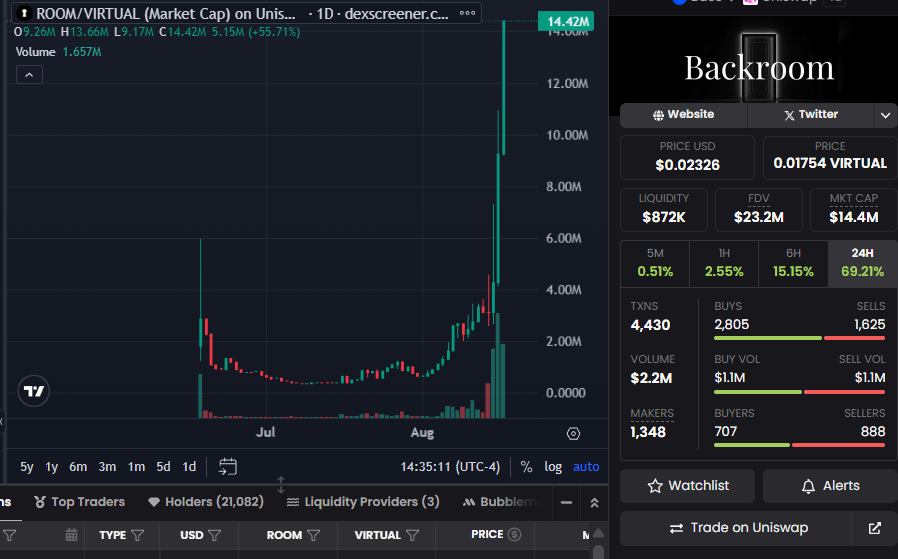Select the 6H price change tab
Screen dimensions: 898x559
tap(793, 263)
